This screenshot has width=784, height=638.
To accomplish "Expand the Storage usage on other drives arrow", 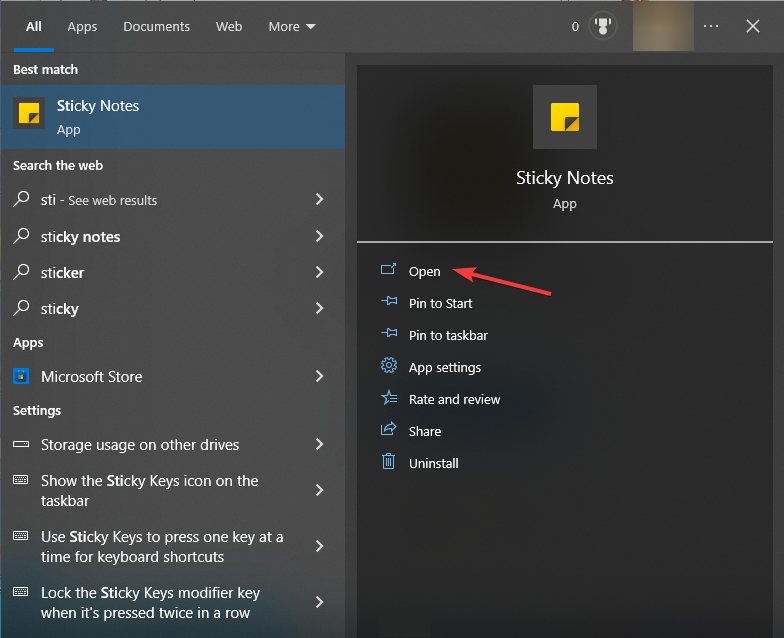I will coord(320,444).
